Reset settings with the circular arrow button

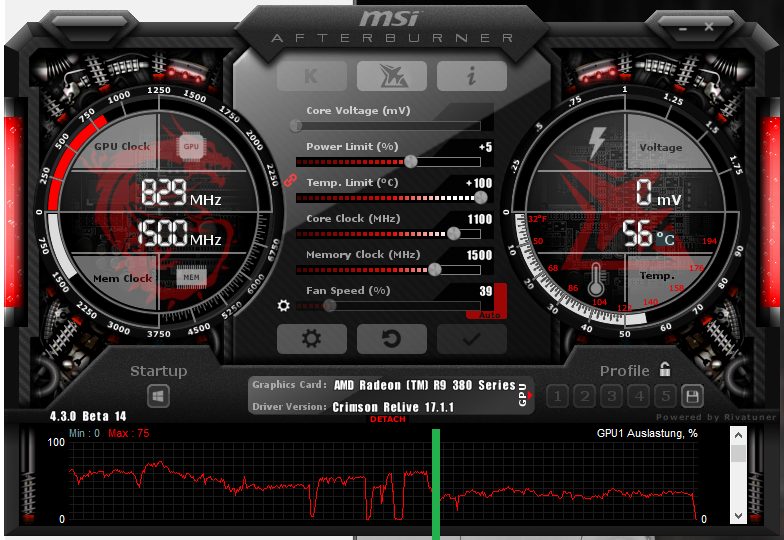pos(392,339)
